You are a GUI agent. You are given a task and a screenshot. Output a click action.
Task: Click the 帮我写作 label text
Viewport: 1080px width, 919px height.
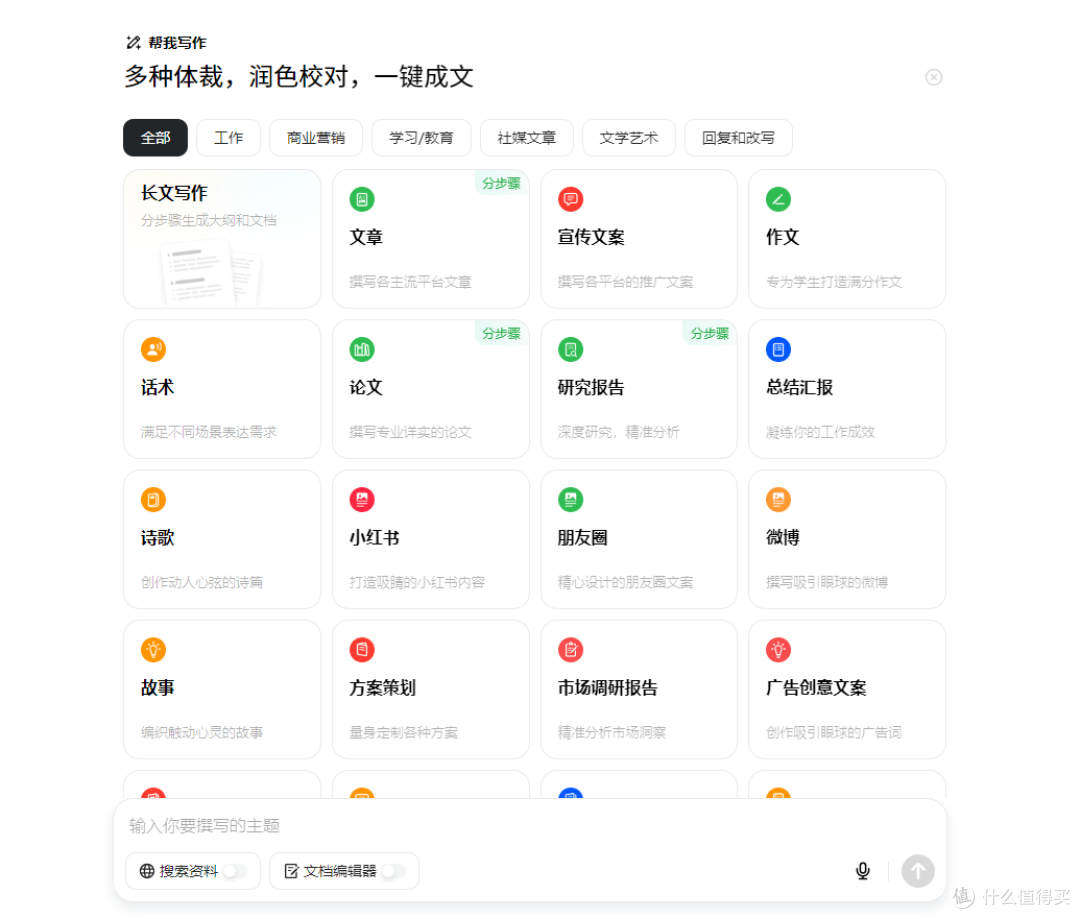pos(178,43)
